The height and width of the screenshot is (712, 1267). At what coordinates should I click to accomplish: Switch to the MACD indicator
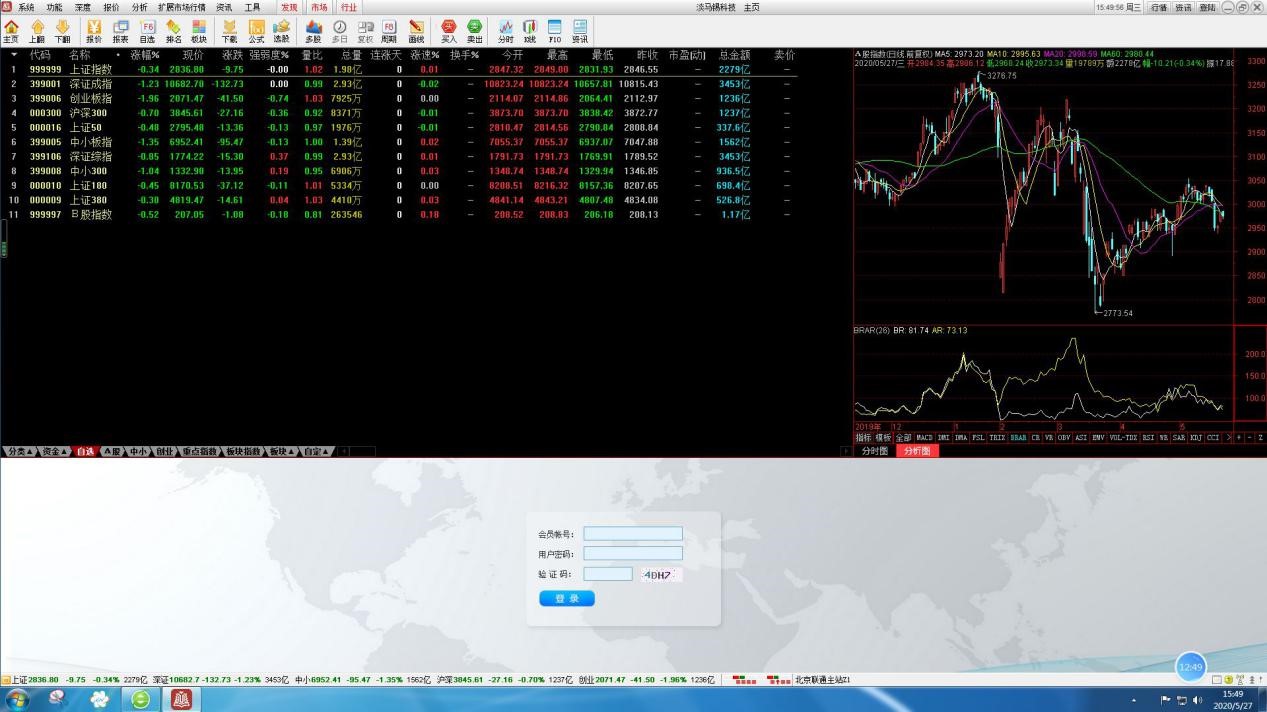pos(924,438)
